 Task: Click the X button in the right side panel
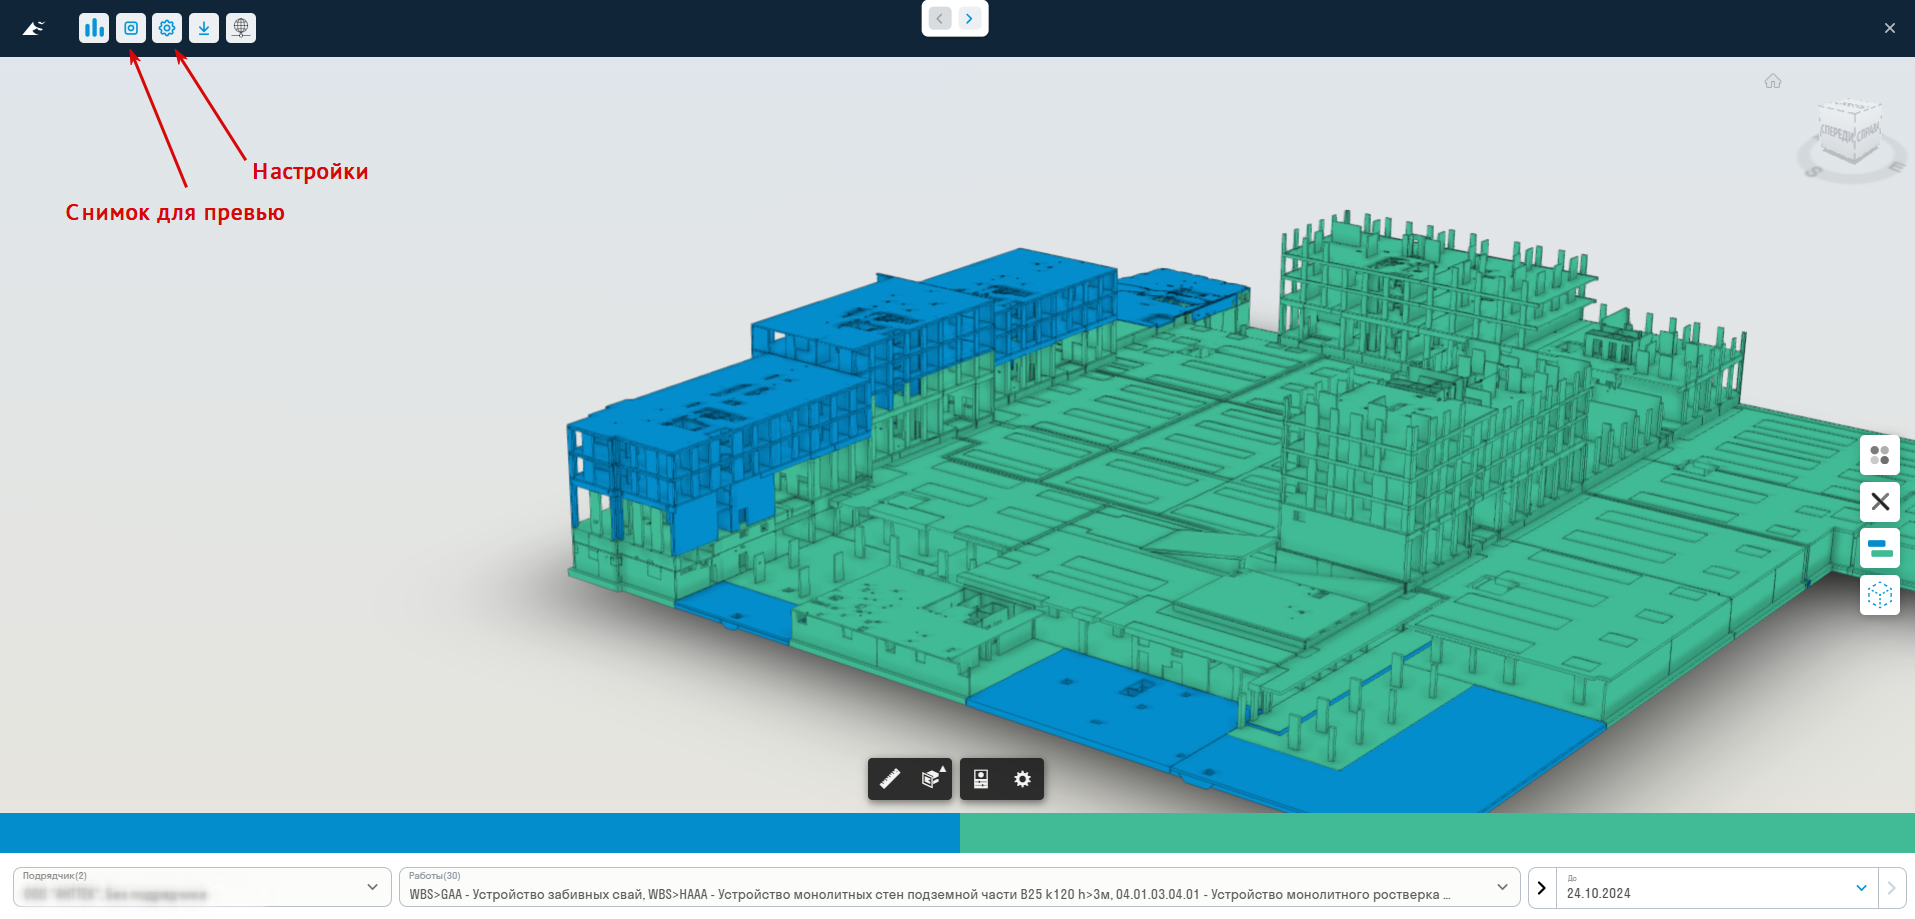(x=1880, y=501)
